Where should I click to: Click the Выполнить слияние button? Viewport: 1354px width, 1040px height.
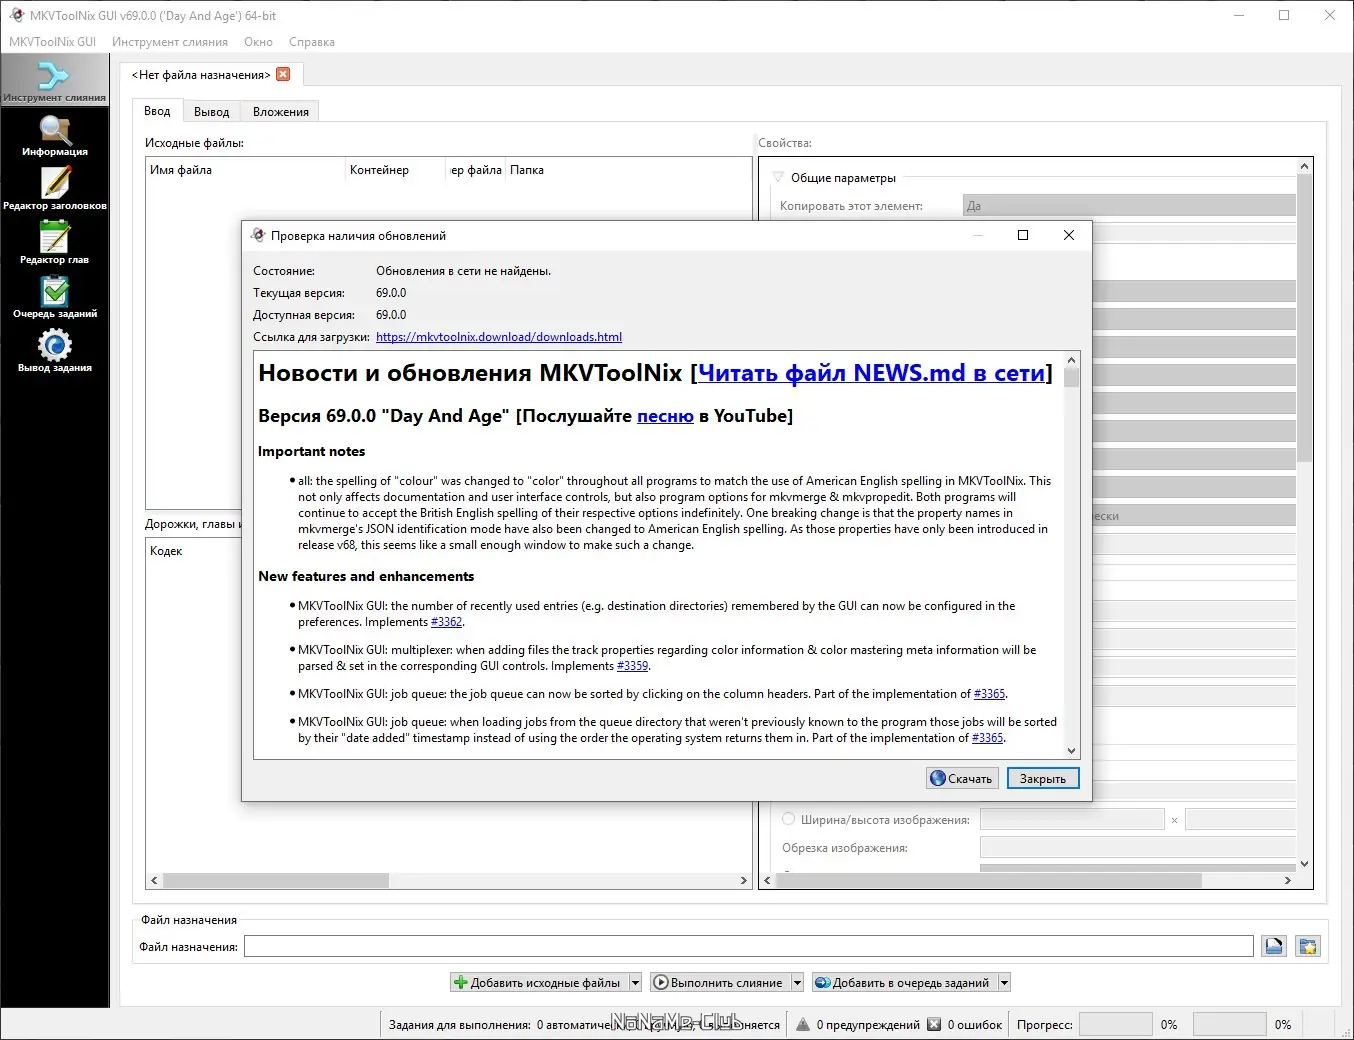pos(720,983)
